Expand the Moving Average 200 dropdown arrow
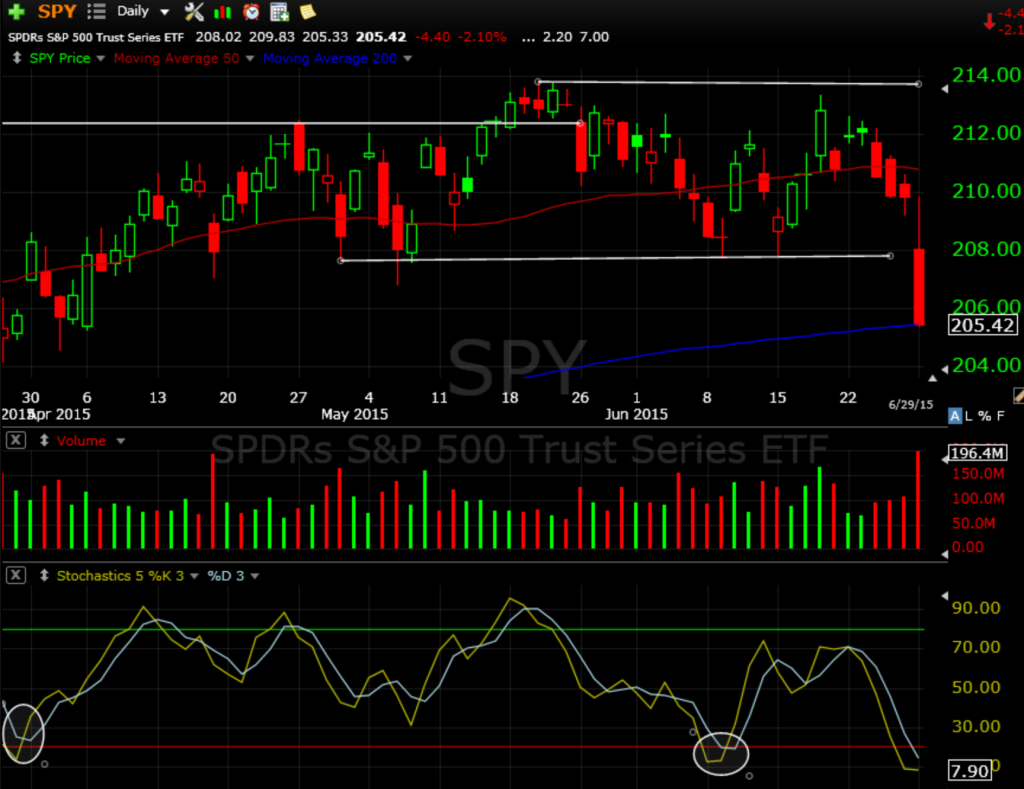Screen dimensions: 1024x789 click(x=408, y=58)
